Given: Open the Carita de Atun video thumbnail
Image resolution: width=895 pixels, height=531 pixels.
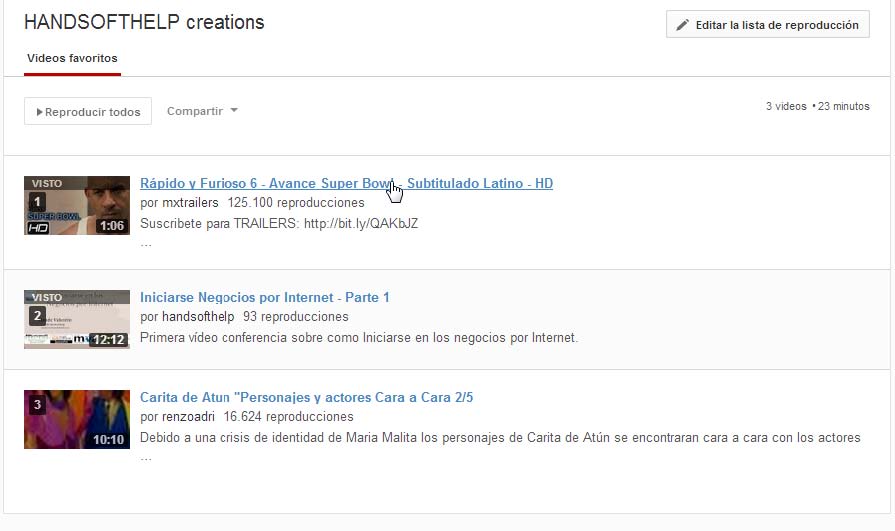Looking at the screenshot, I should (x=77, y=419).
